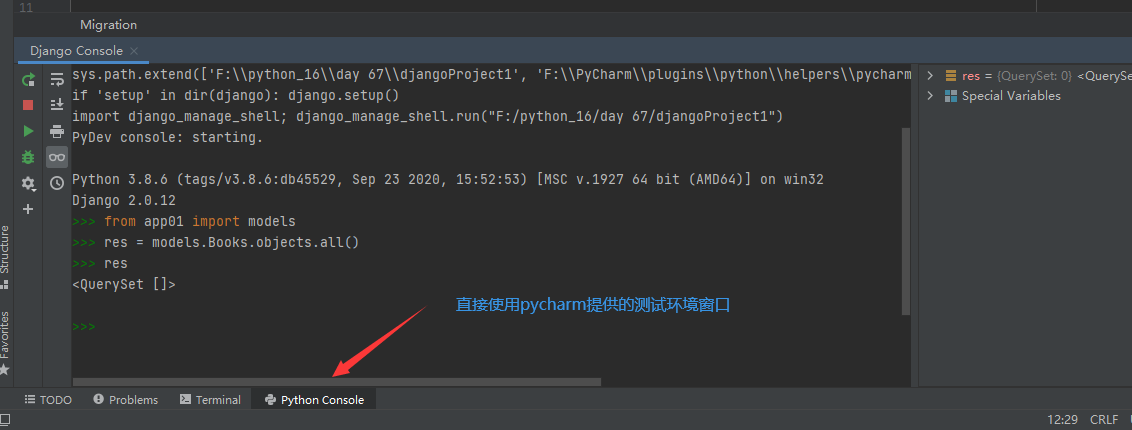The width and height of the screenshot is (1132, 430).
Task: Select the res QuerySet variable row
Action: (x=1025, y=76)
